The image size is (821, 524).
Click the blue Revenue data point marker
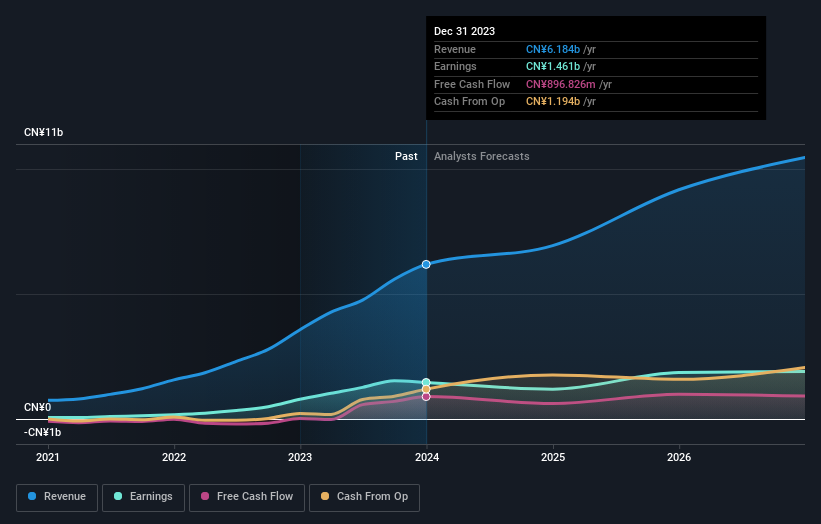tap(426, 264)
